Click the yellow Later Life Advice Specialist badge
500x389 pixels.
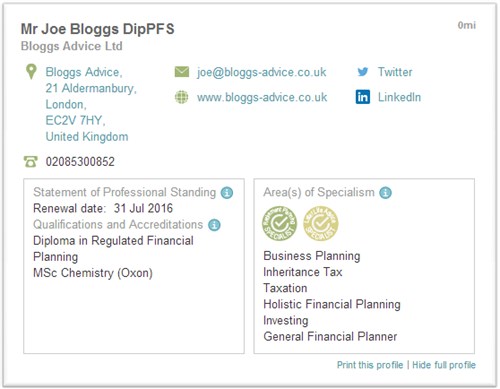(321, 223)
